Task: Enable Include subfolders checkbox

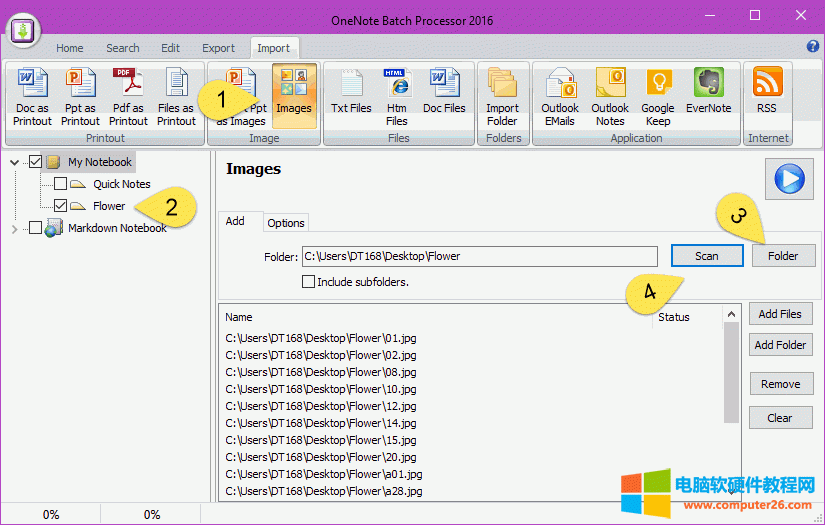Action: [309, 282]
